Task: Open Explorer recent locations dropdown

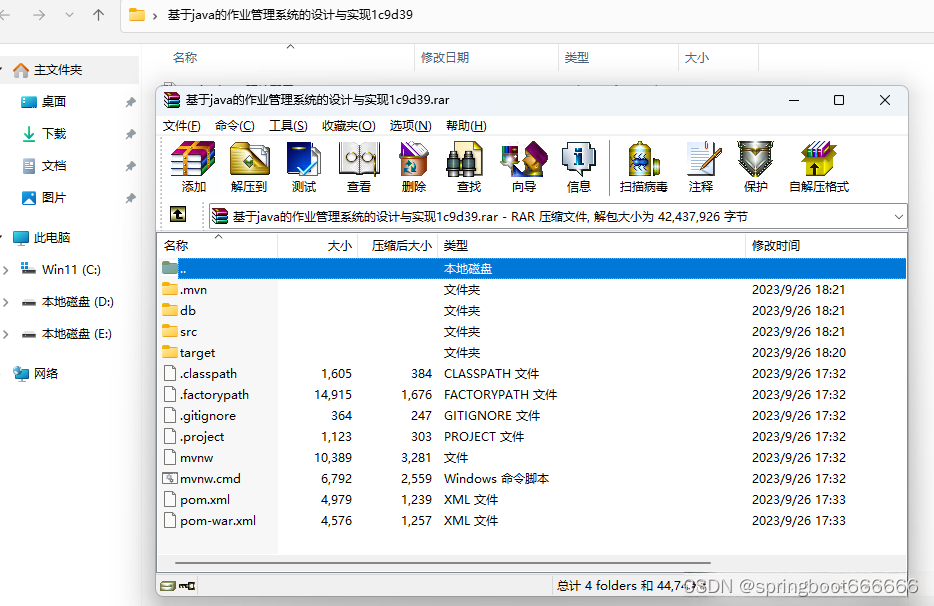Action: pos(70,15)
